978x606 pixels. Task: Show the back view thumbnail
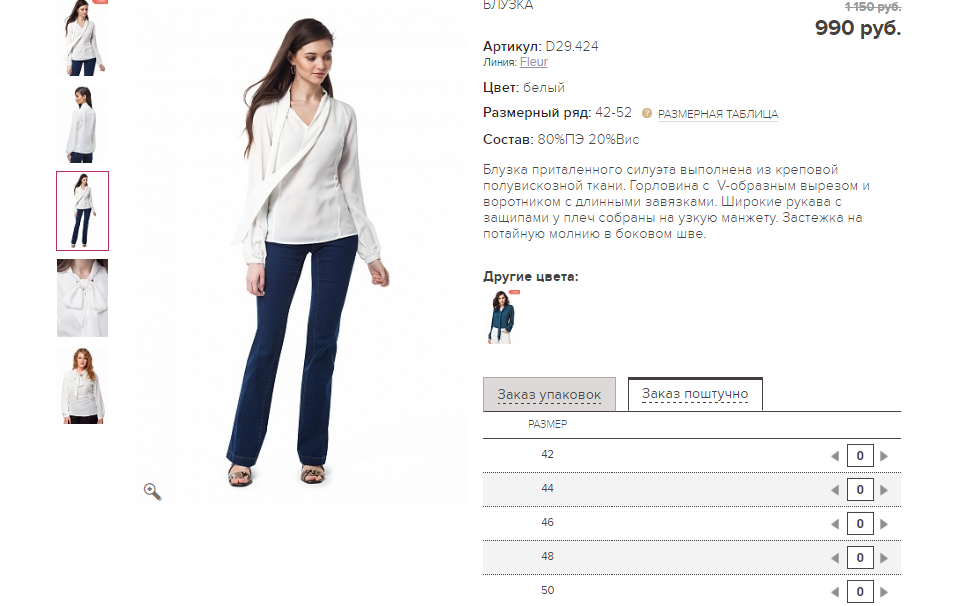point(83,124)
